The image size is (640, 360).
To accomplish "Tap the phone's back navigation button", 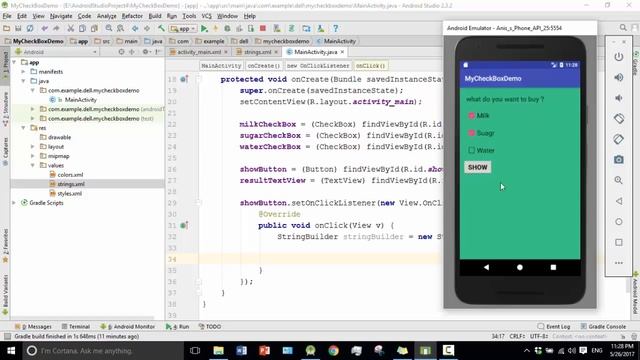I will pyautogui.click(x=486, y=267).
